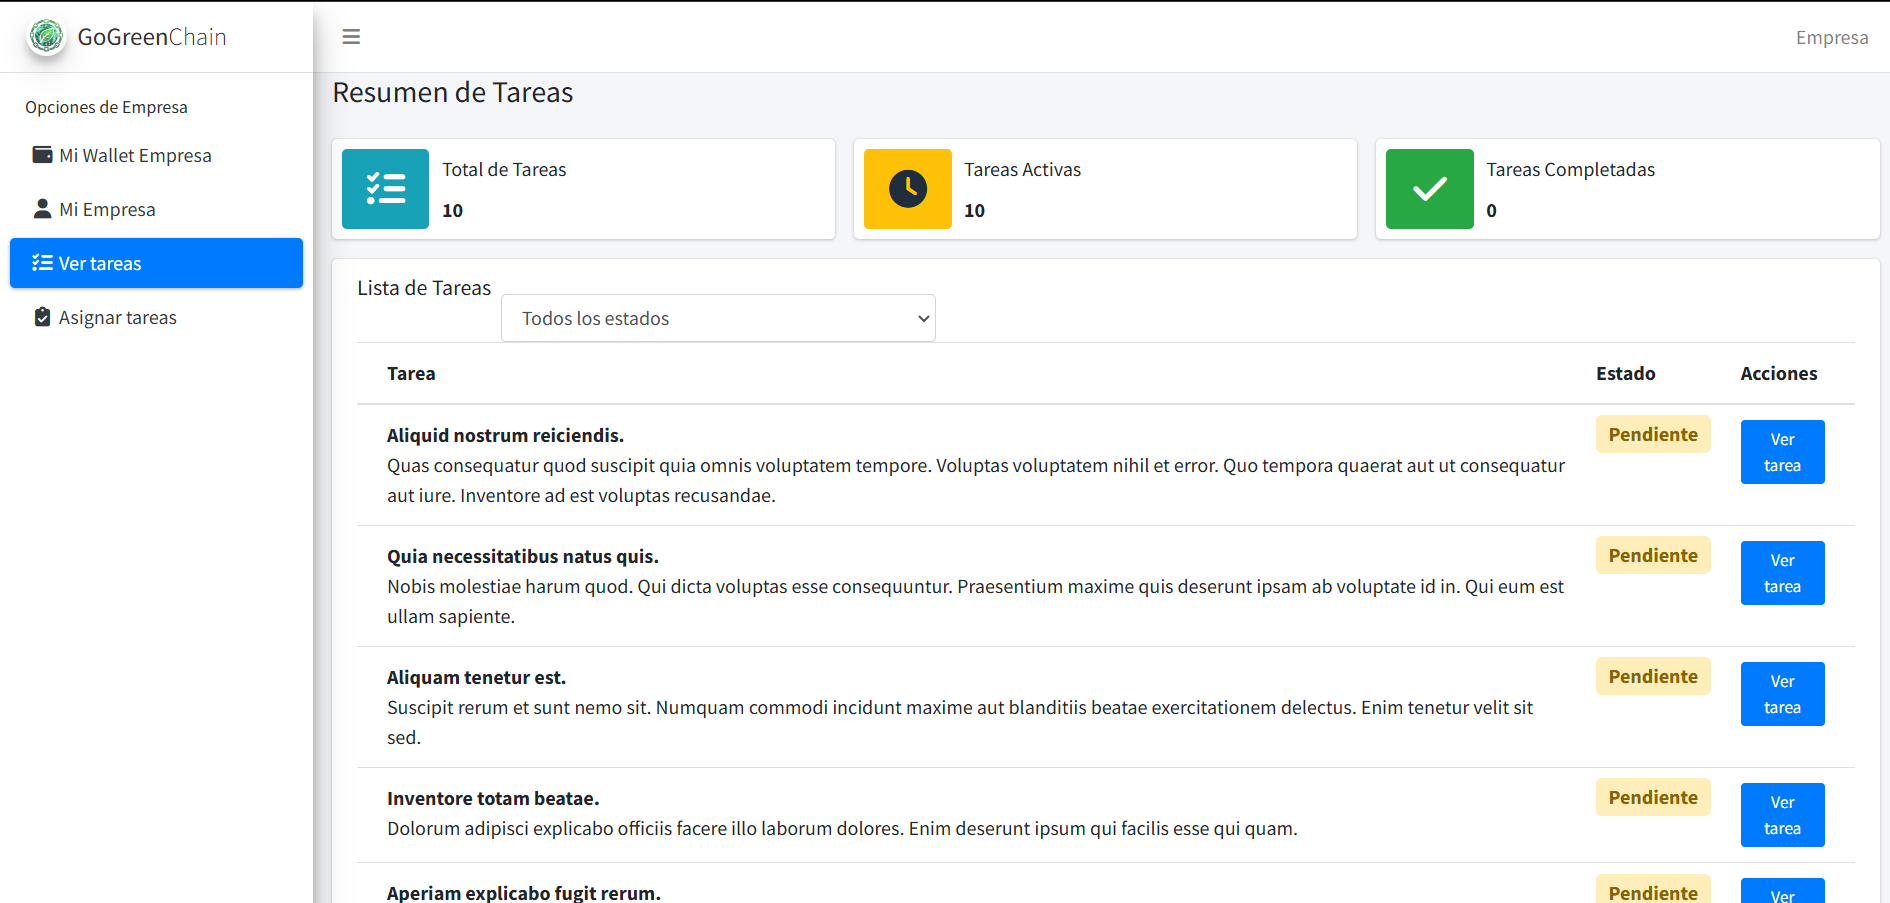Screen dimensions: 1890x903
Task: Click the Lista de Tareas heading
Action: 424,288
